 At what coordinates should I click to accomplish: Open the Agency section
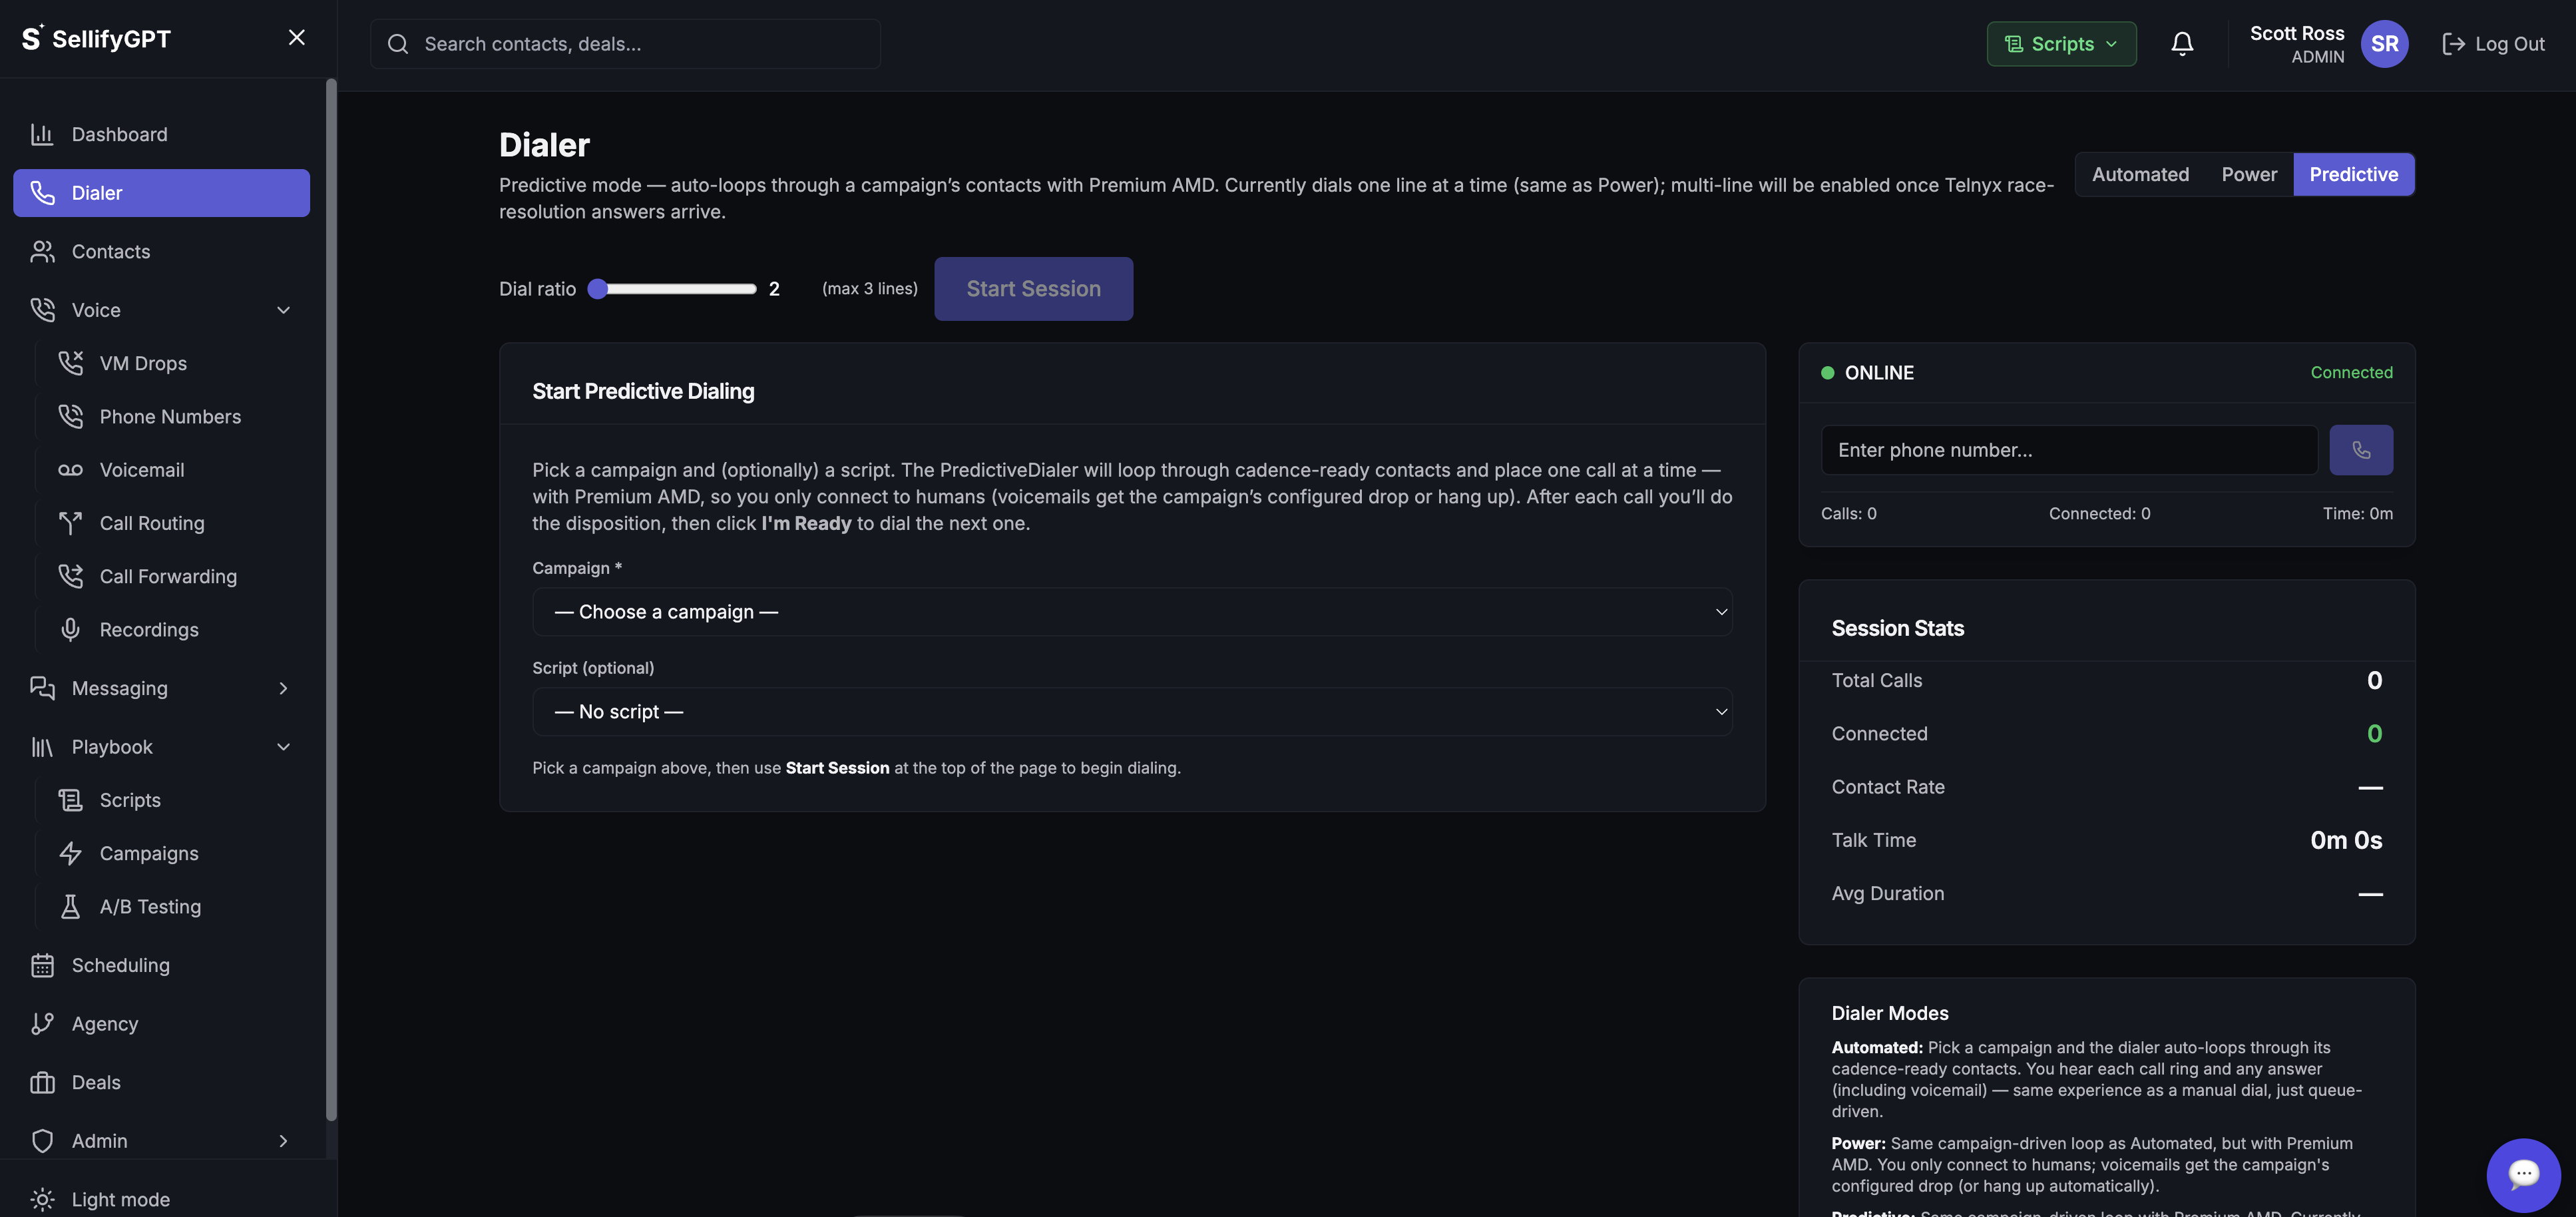coord(161,1023)
